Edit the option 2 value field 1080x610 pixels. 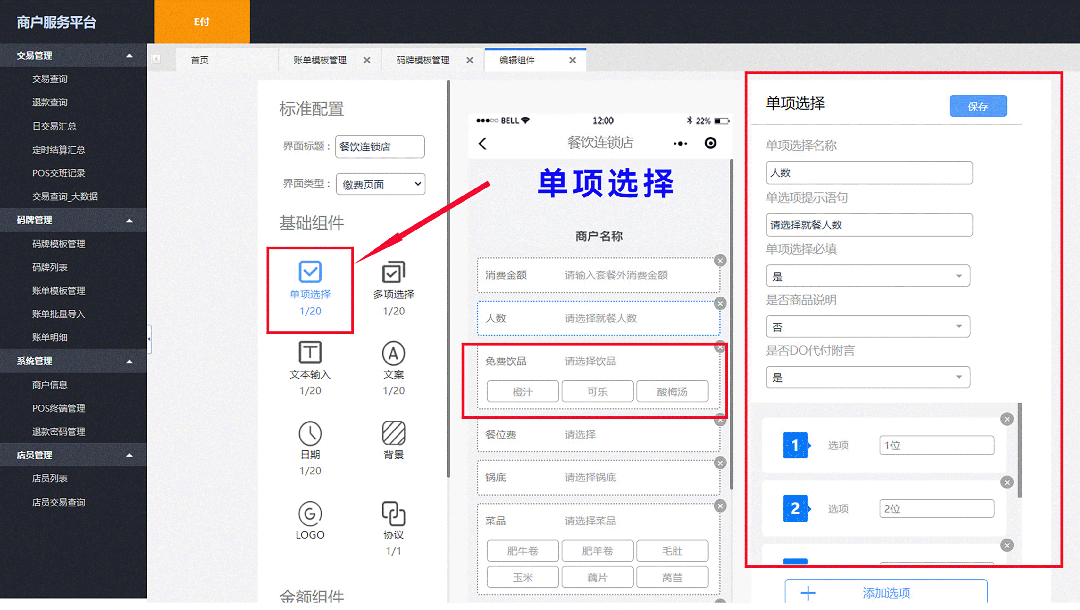tap(937, 509)
